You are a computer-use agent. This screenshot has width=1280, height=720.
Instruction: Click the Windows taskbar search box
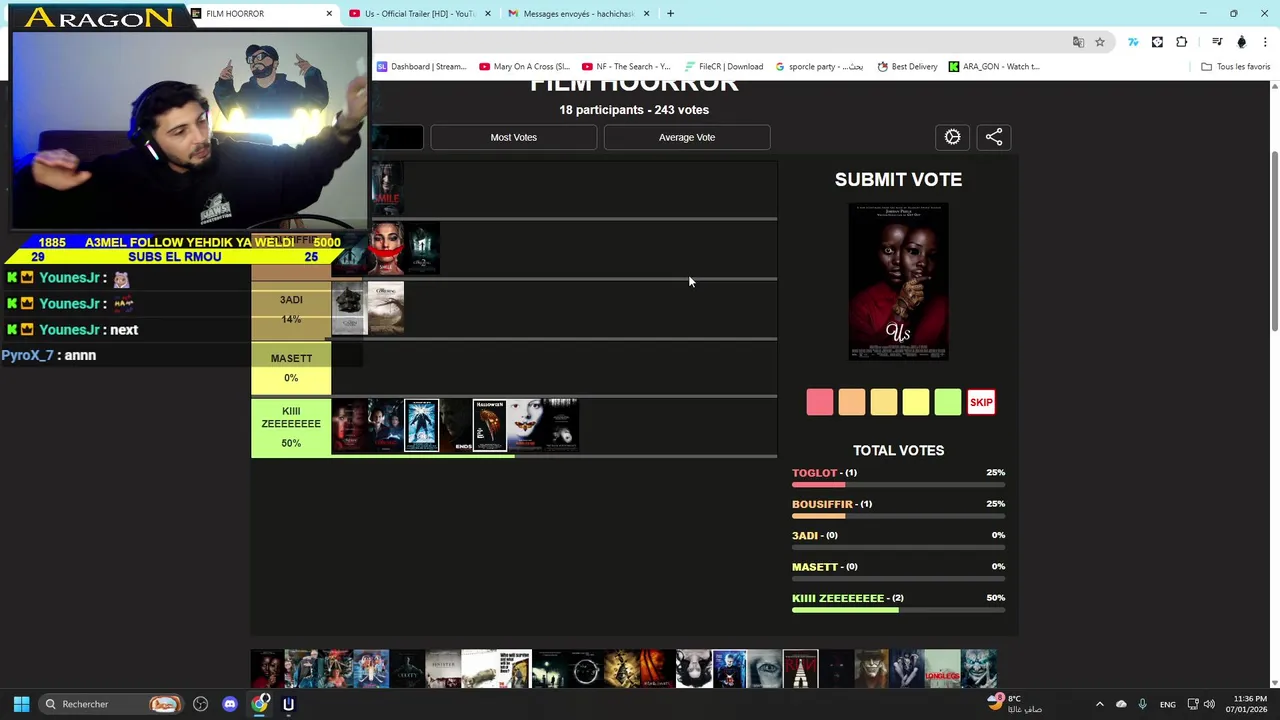(112, 704)
